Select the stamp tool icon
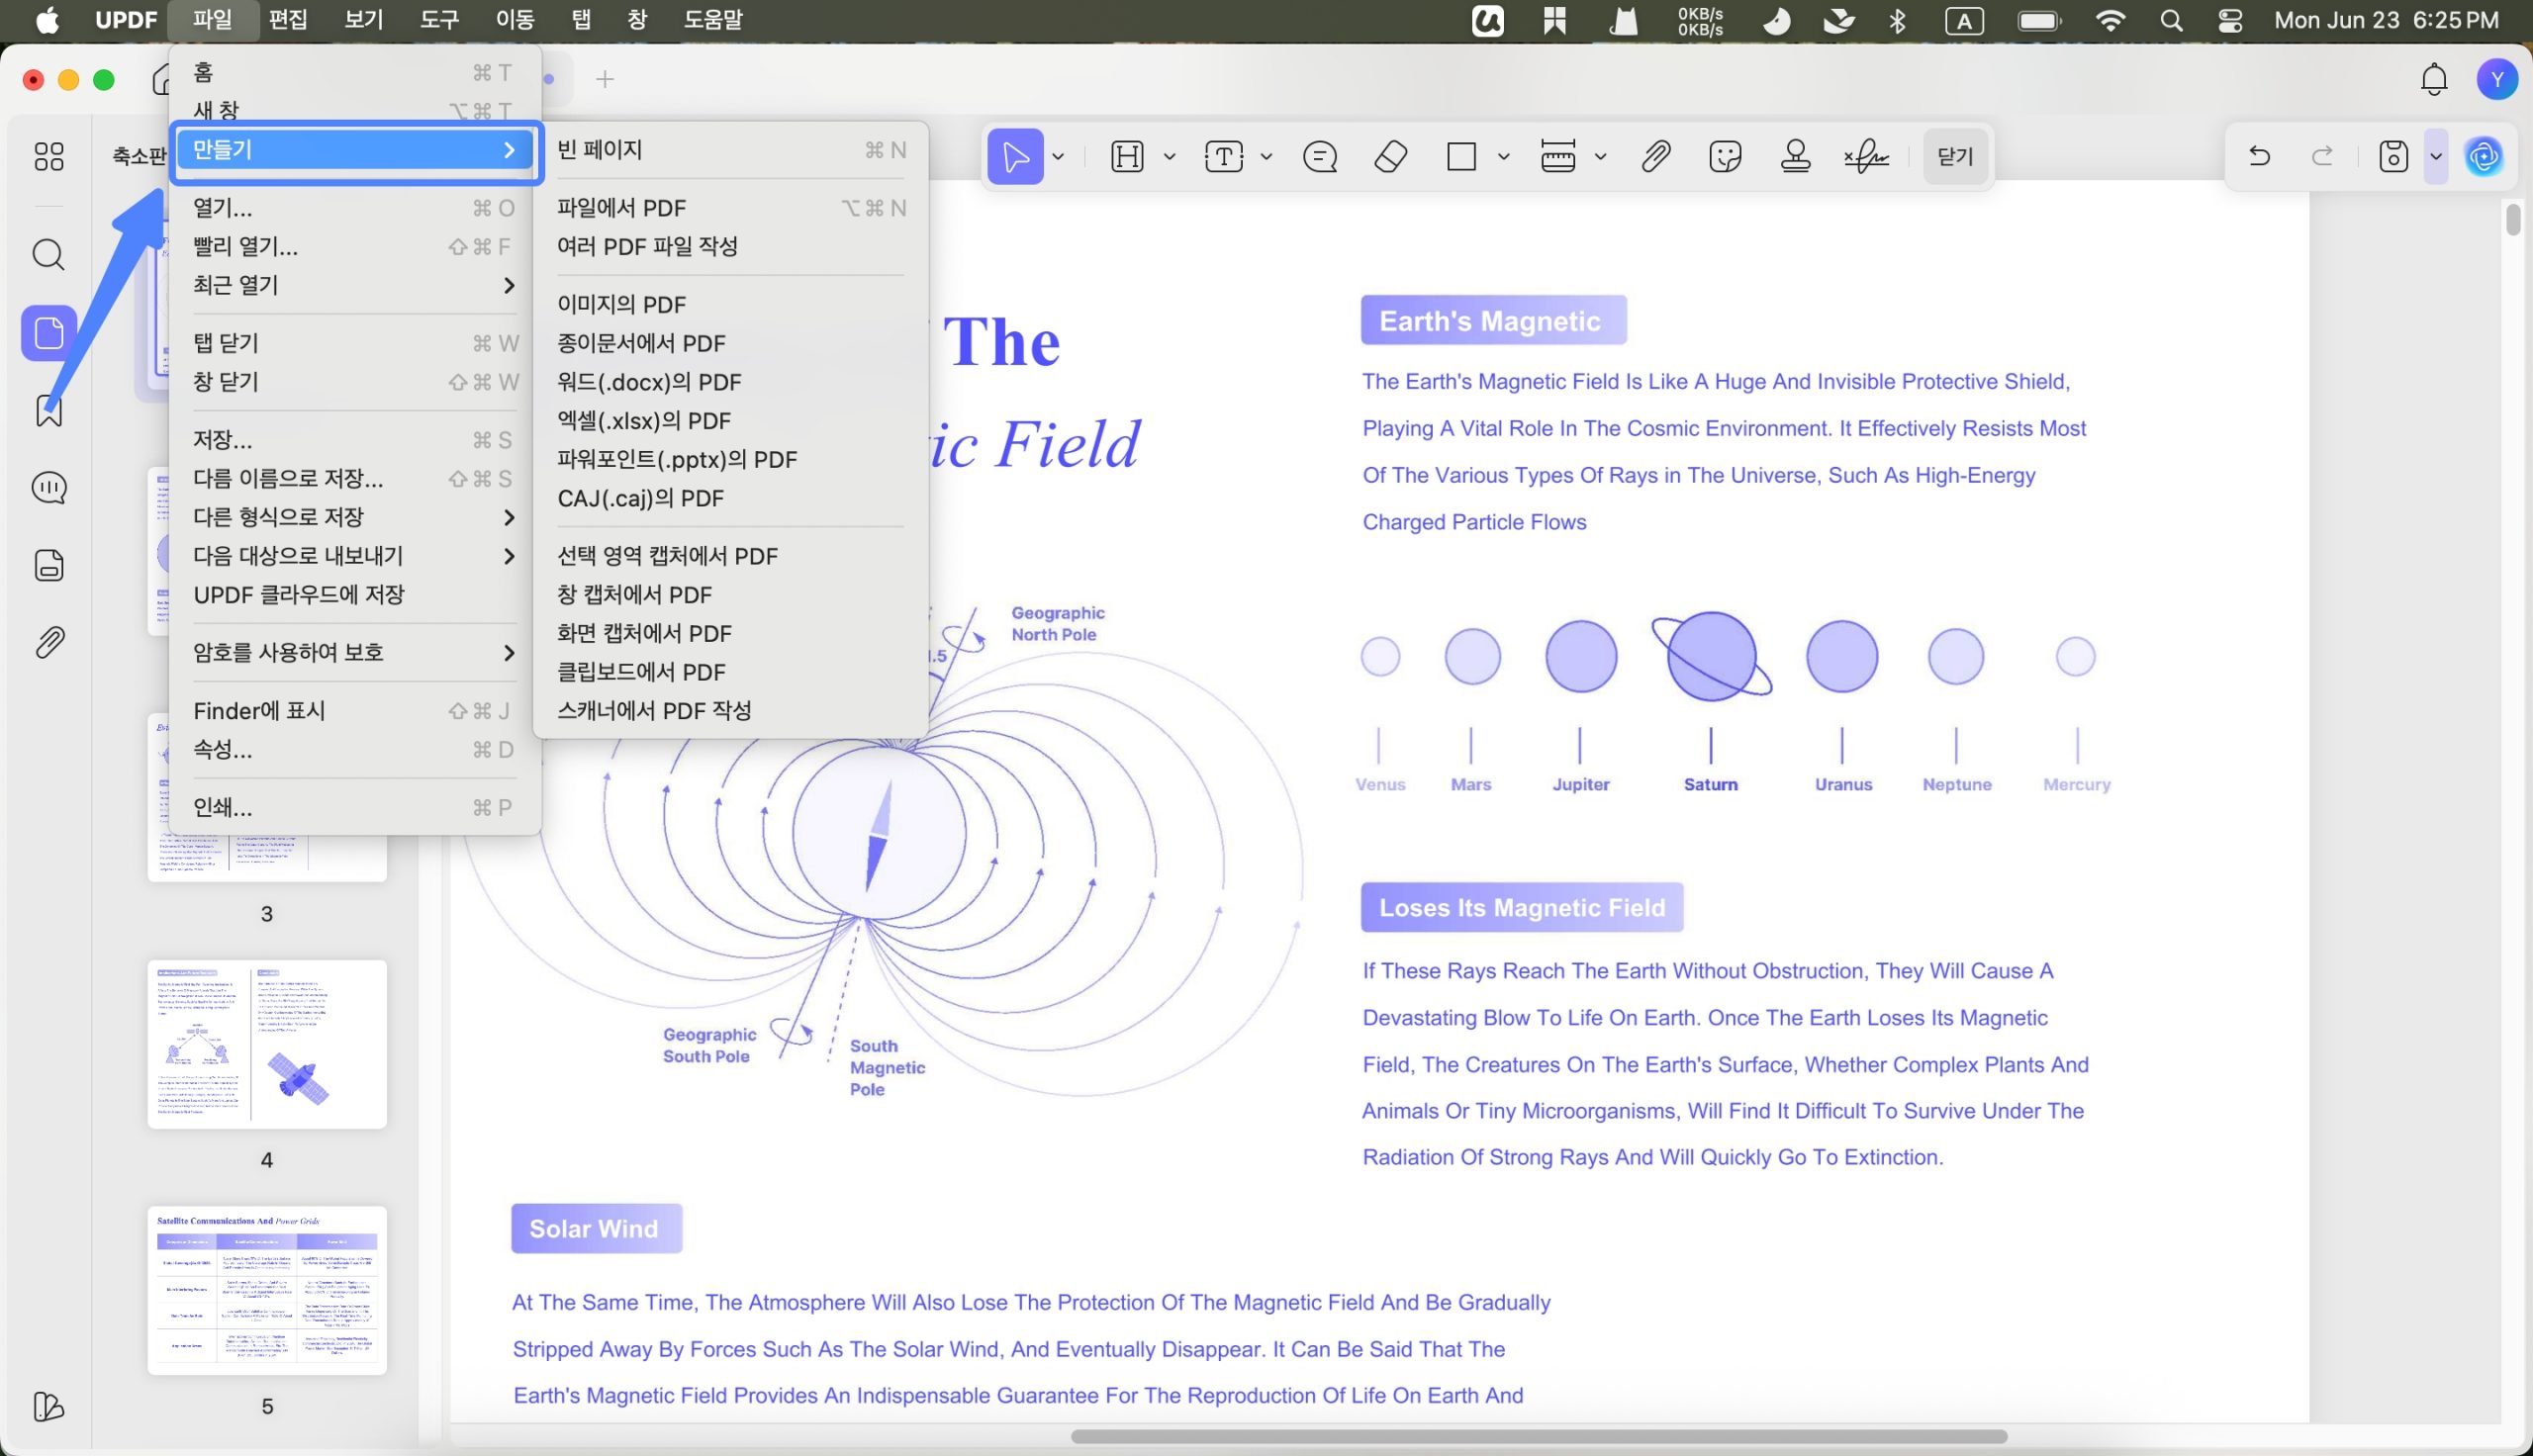Viewport: 2533px width, 1456px height. [x=1795, y=157]
